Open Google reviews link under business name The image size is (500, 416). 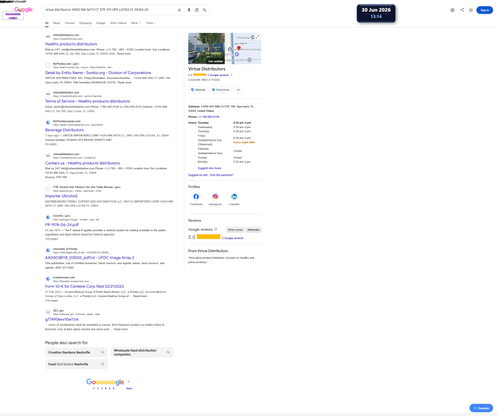(x=218, y=75)
